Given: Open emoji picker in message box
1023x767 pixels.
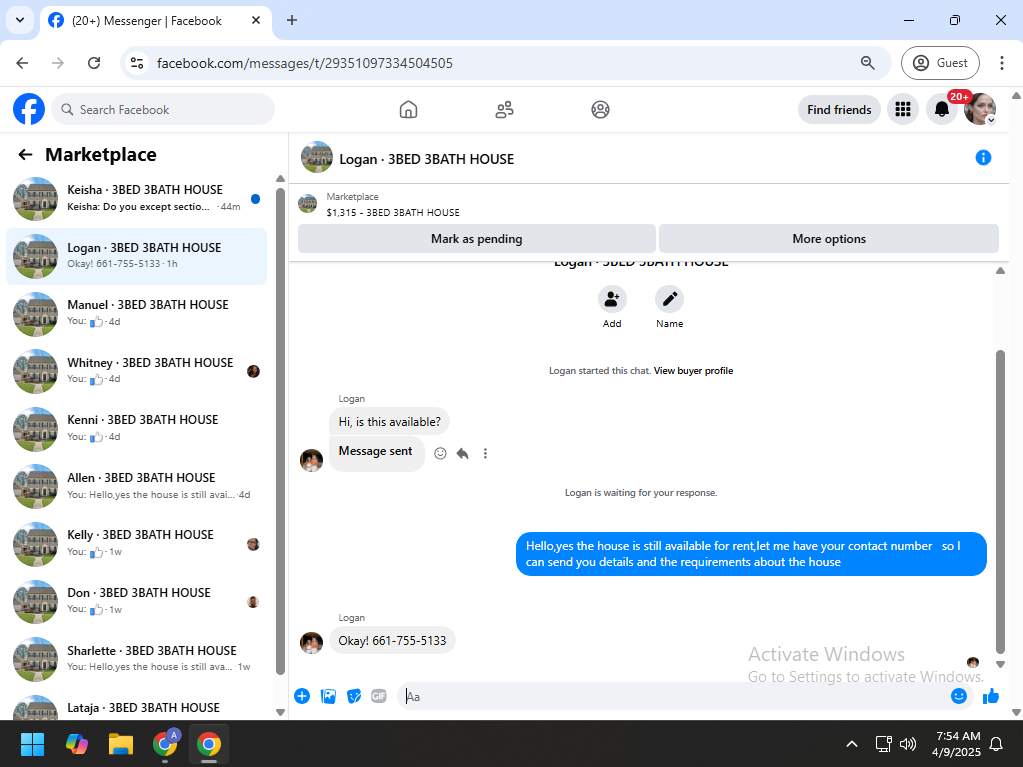Looking at the screenshot, I should pos(958,696).
